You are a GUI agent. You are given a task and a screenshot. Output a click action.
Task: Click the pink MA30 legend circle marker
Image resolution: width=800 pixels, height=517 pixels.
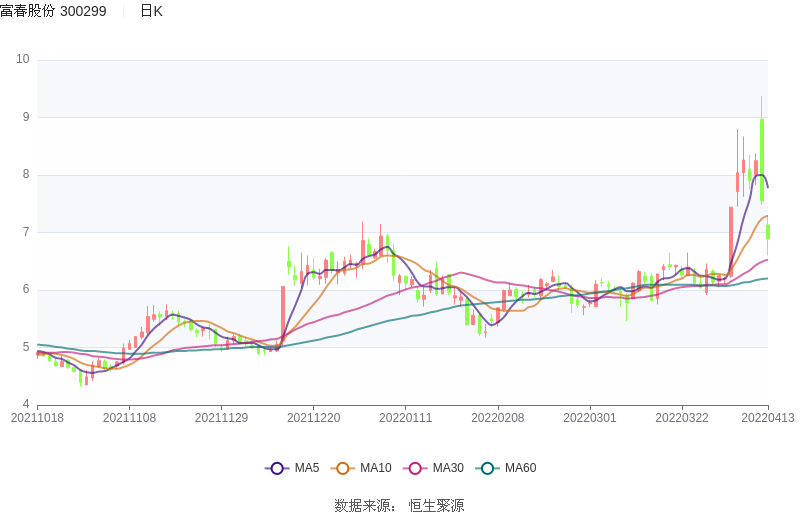tap(415, 468)
